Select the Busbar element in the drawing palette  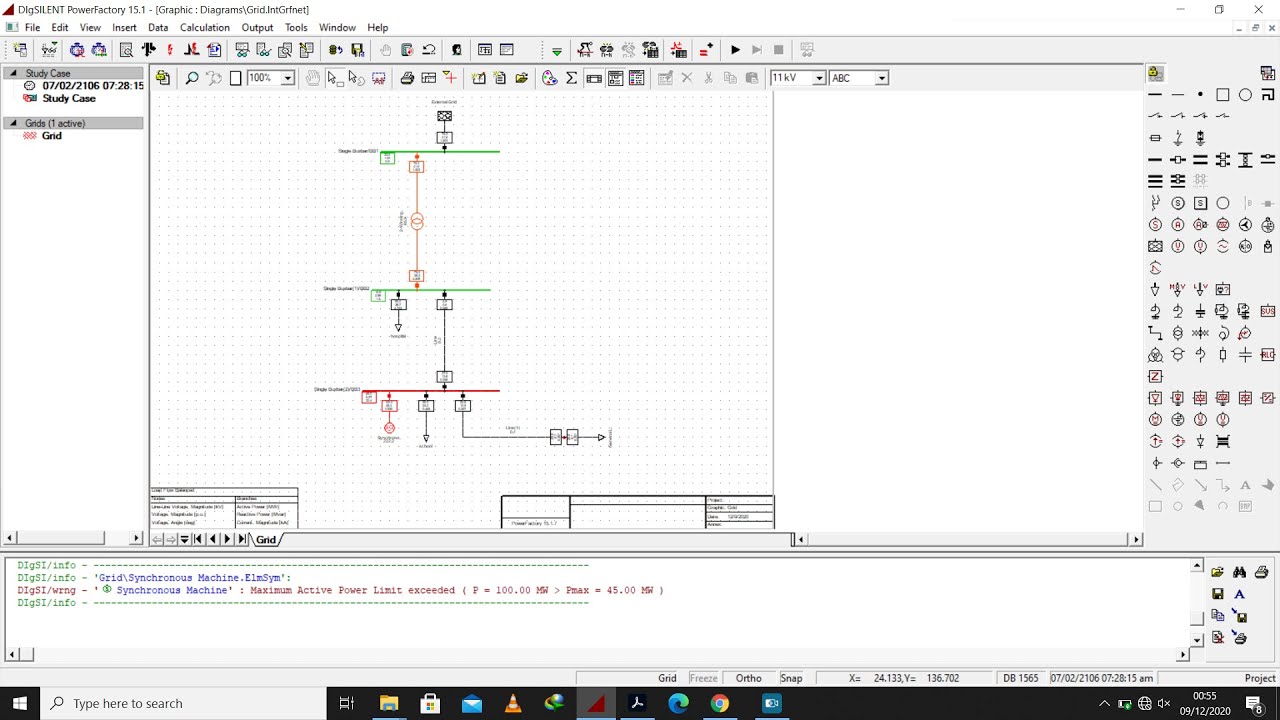[x=1155, y=95]
